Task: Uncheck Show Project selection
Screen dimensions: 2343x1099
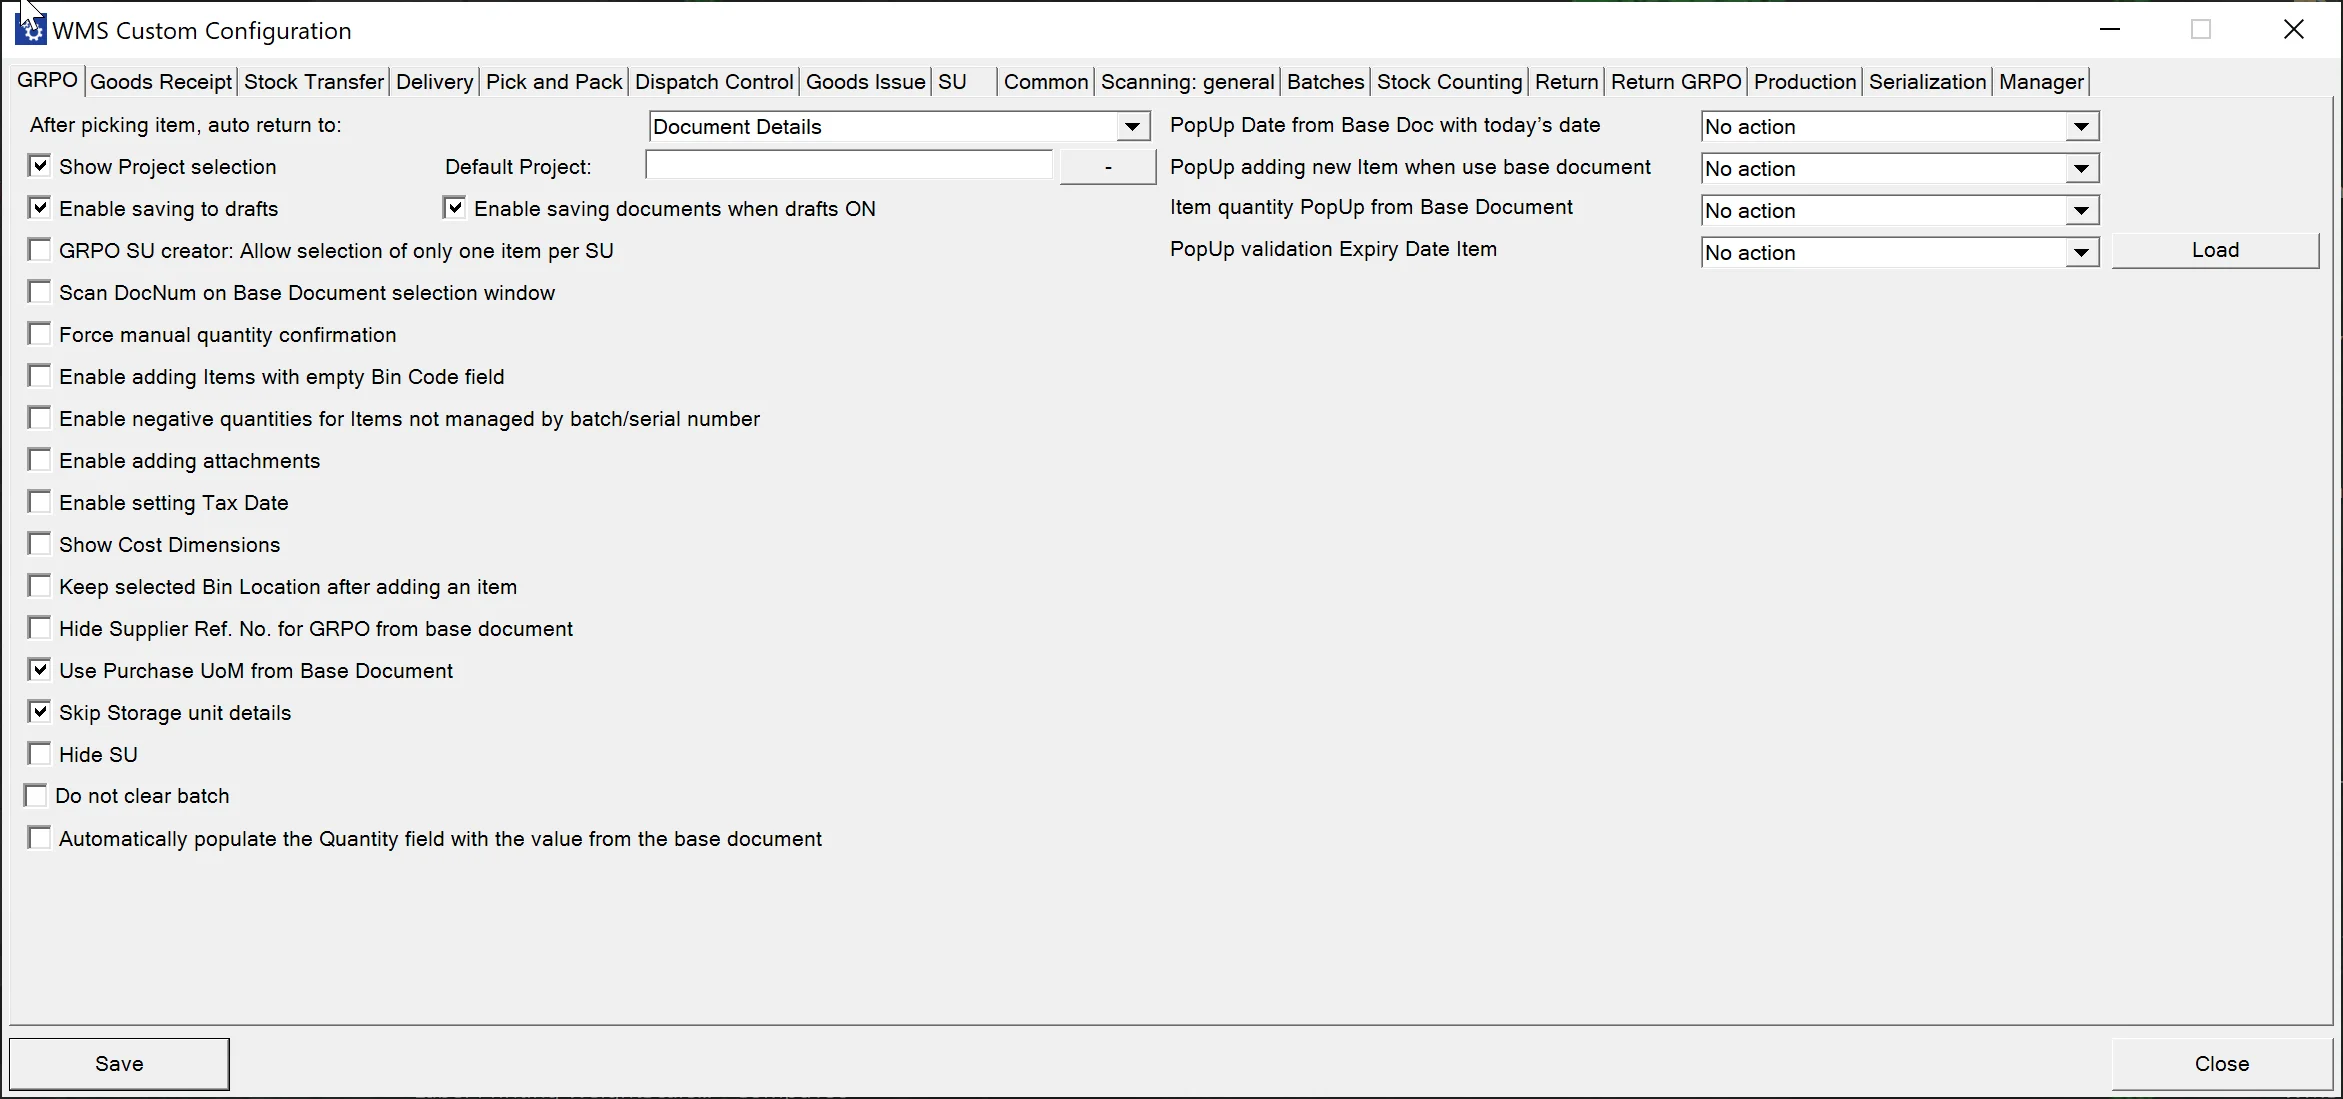Action: 39,166
